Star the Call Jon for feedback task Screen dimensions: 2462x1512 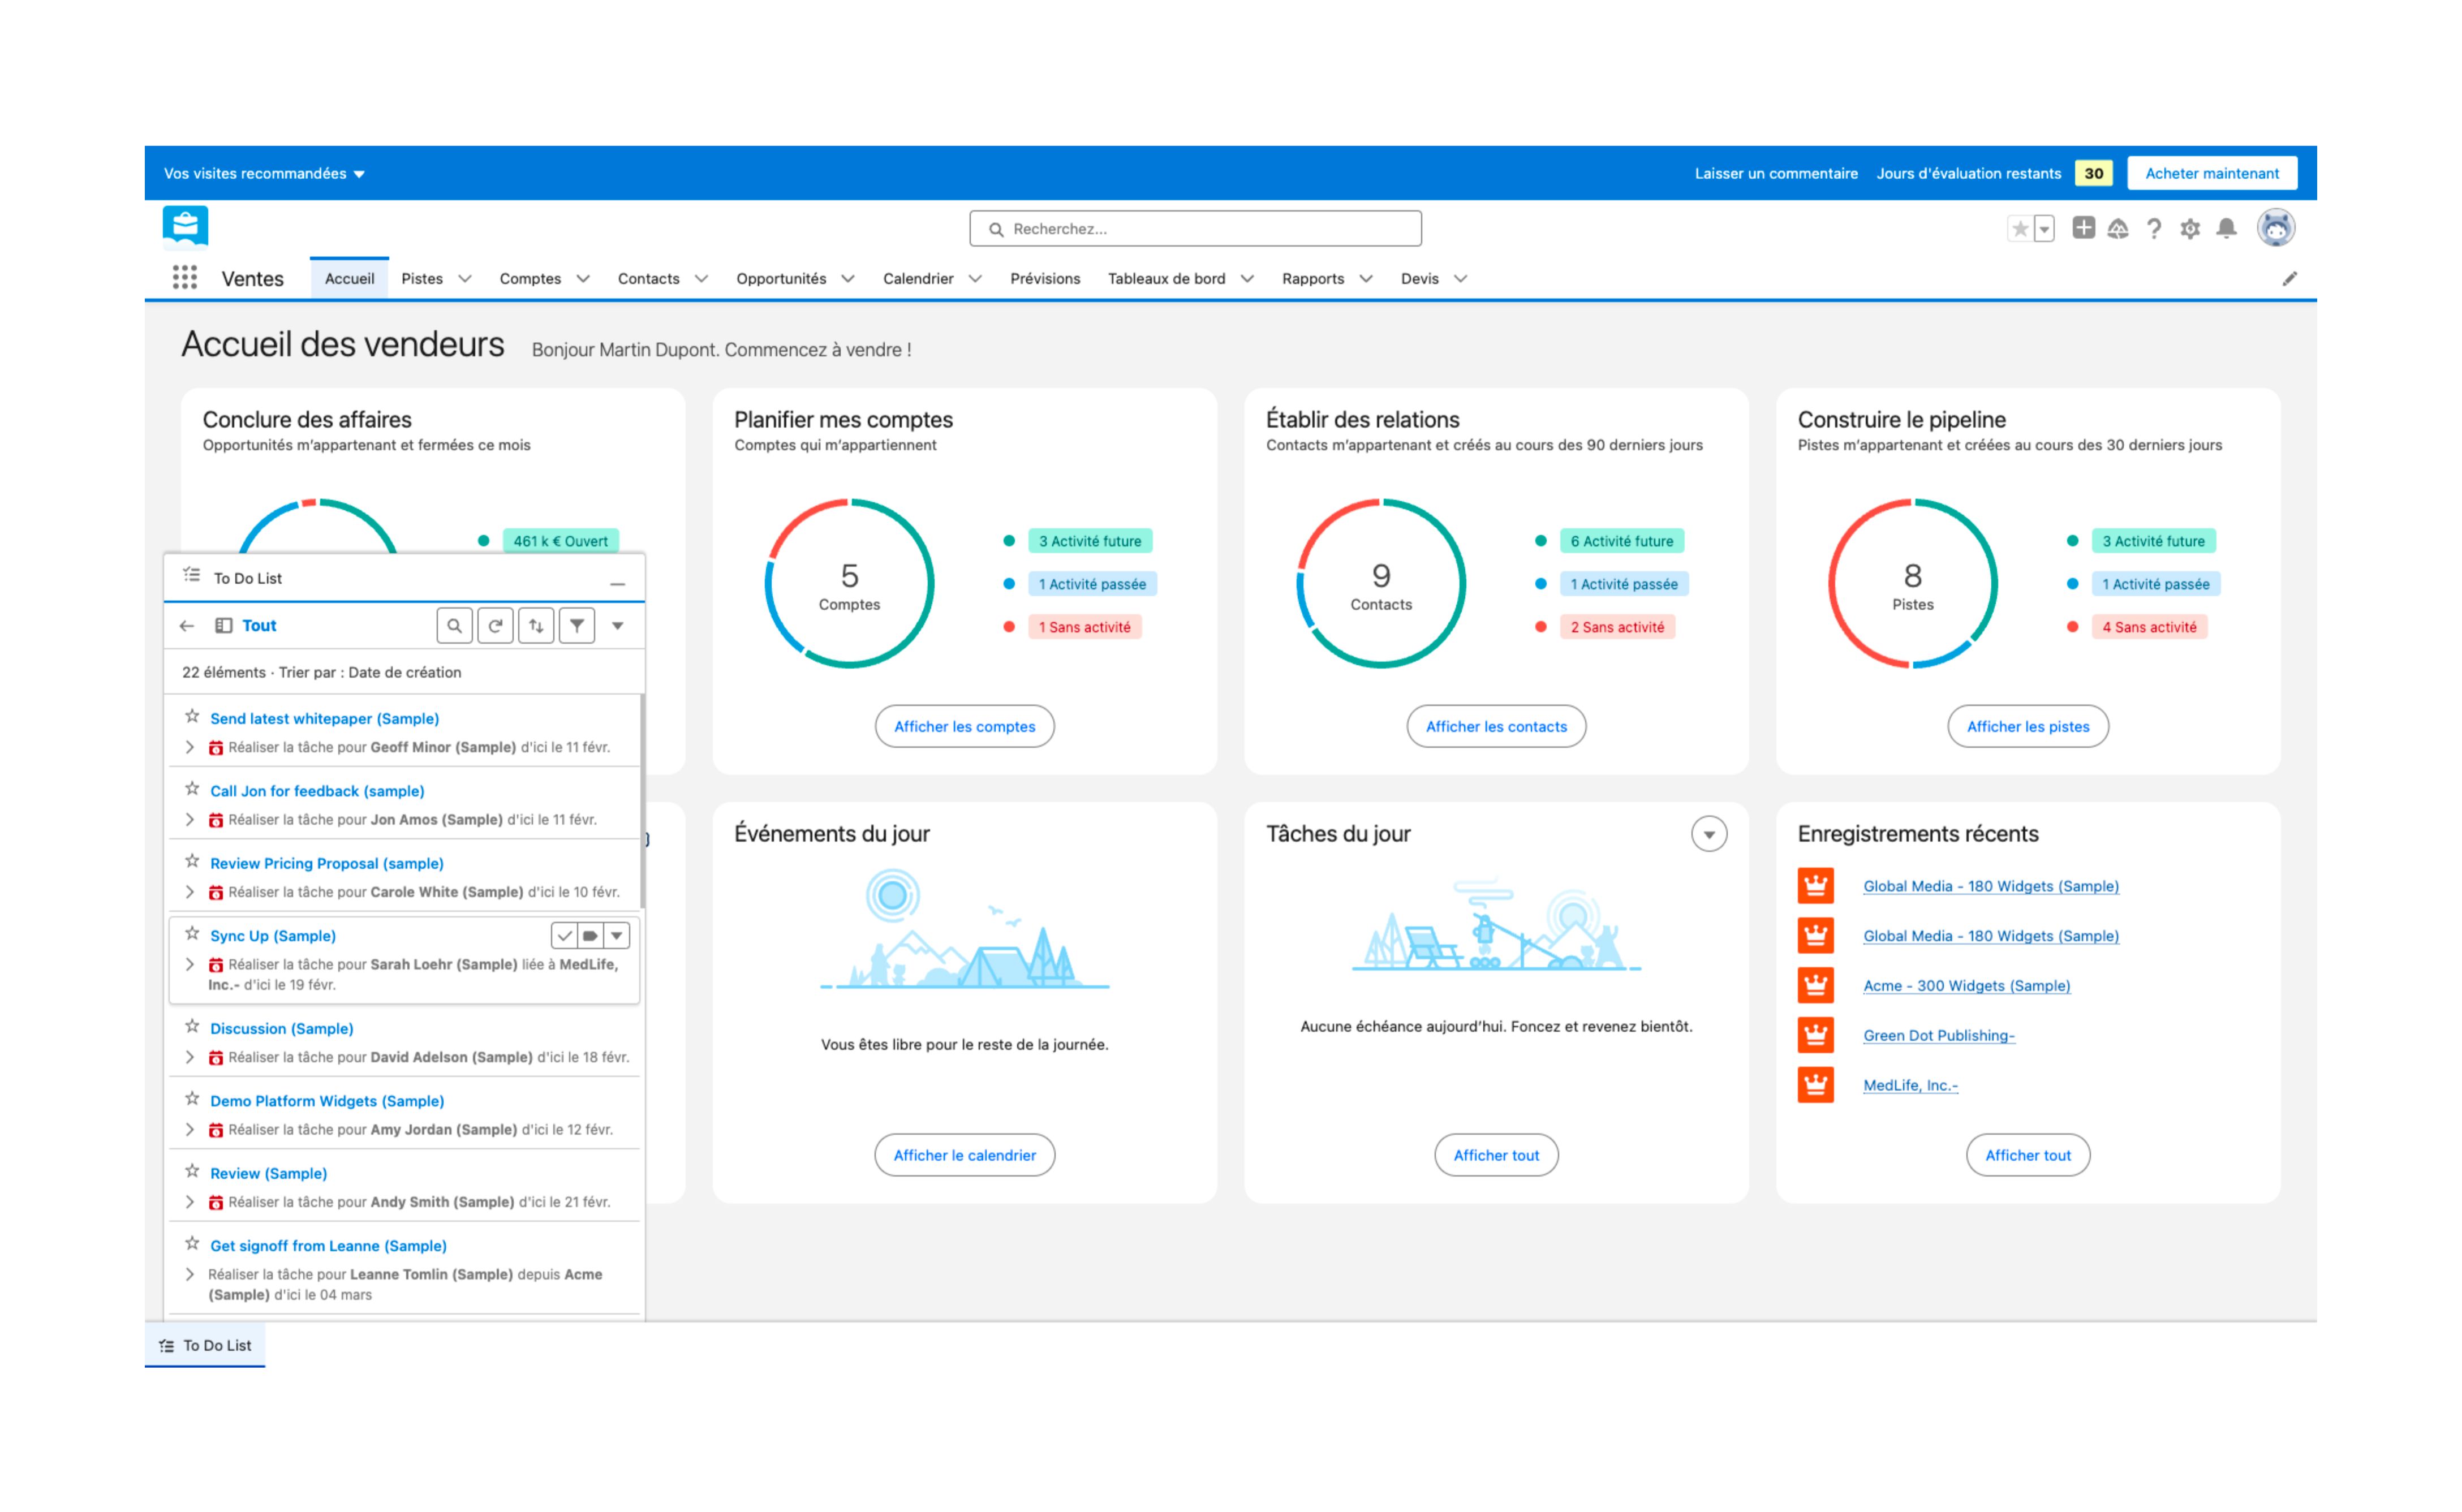pos(192,788)
